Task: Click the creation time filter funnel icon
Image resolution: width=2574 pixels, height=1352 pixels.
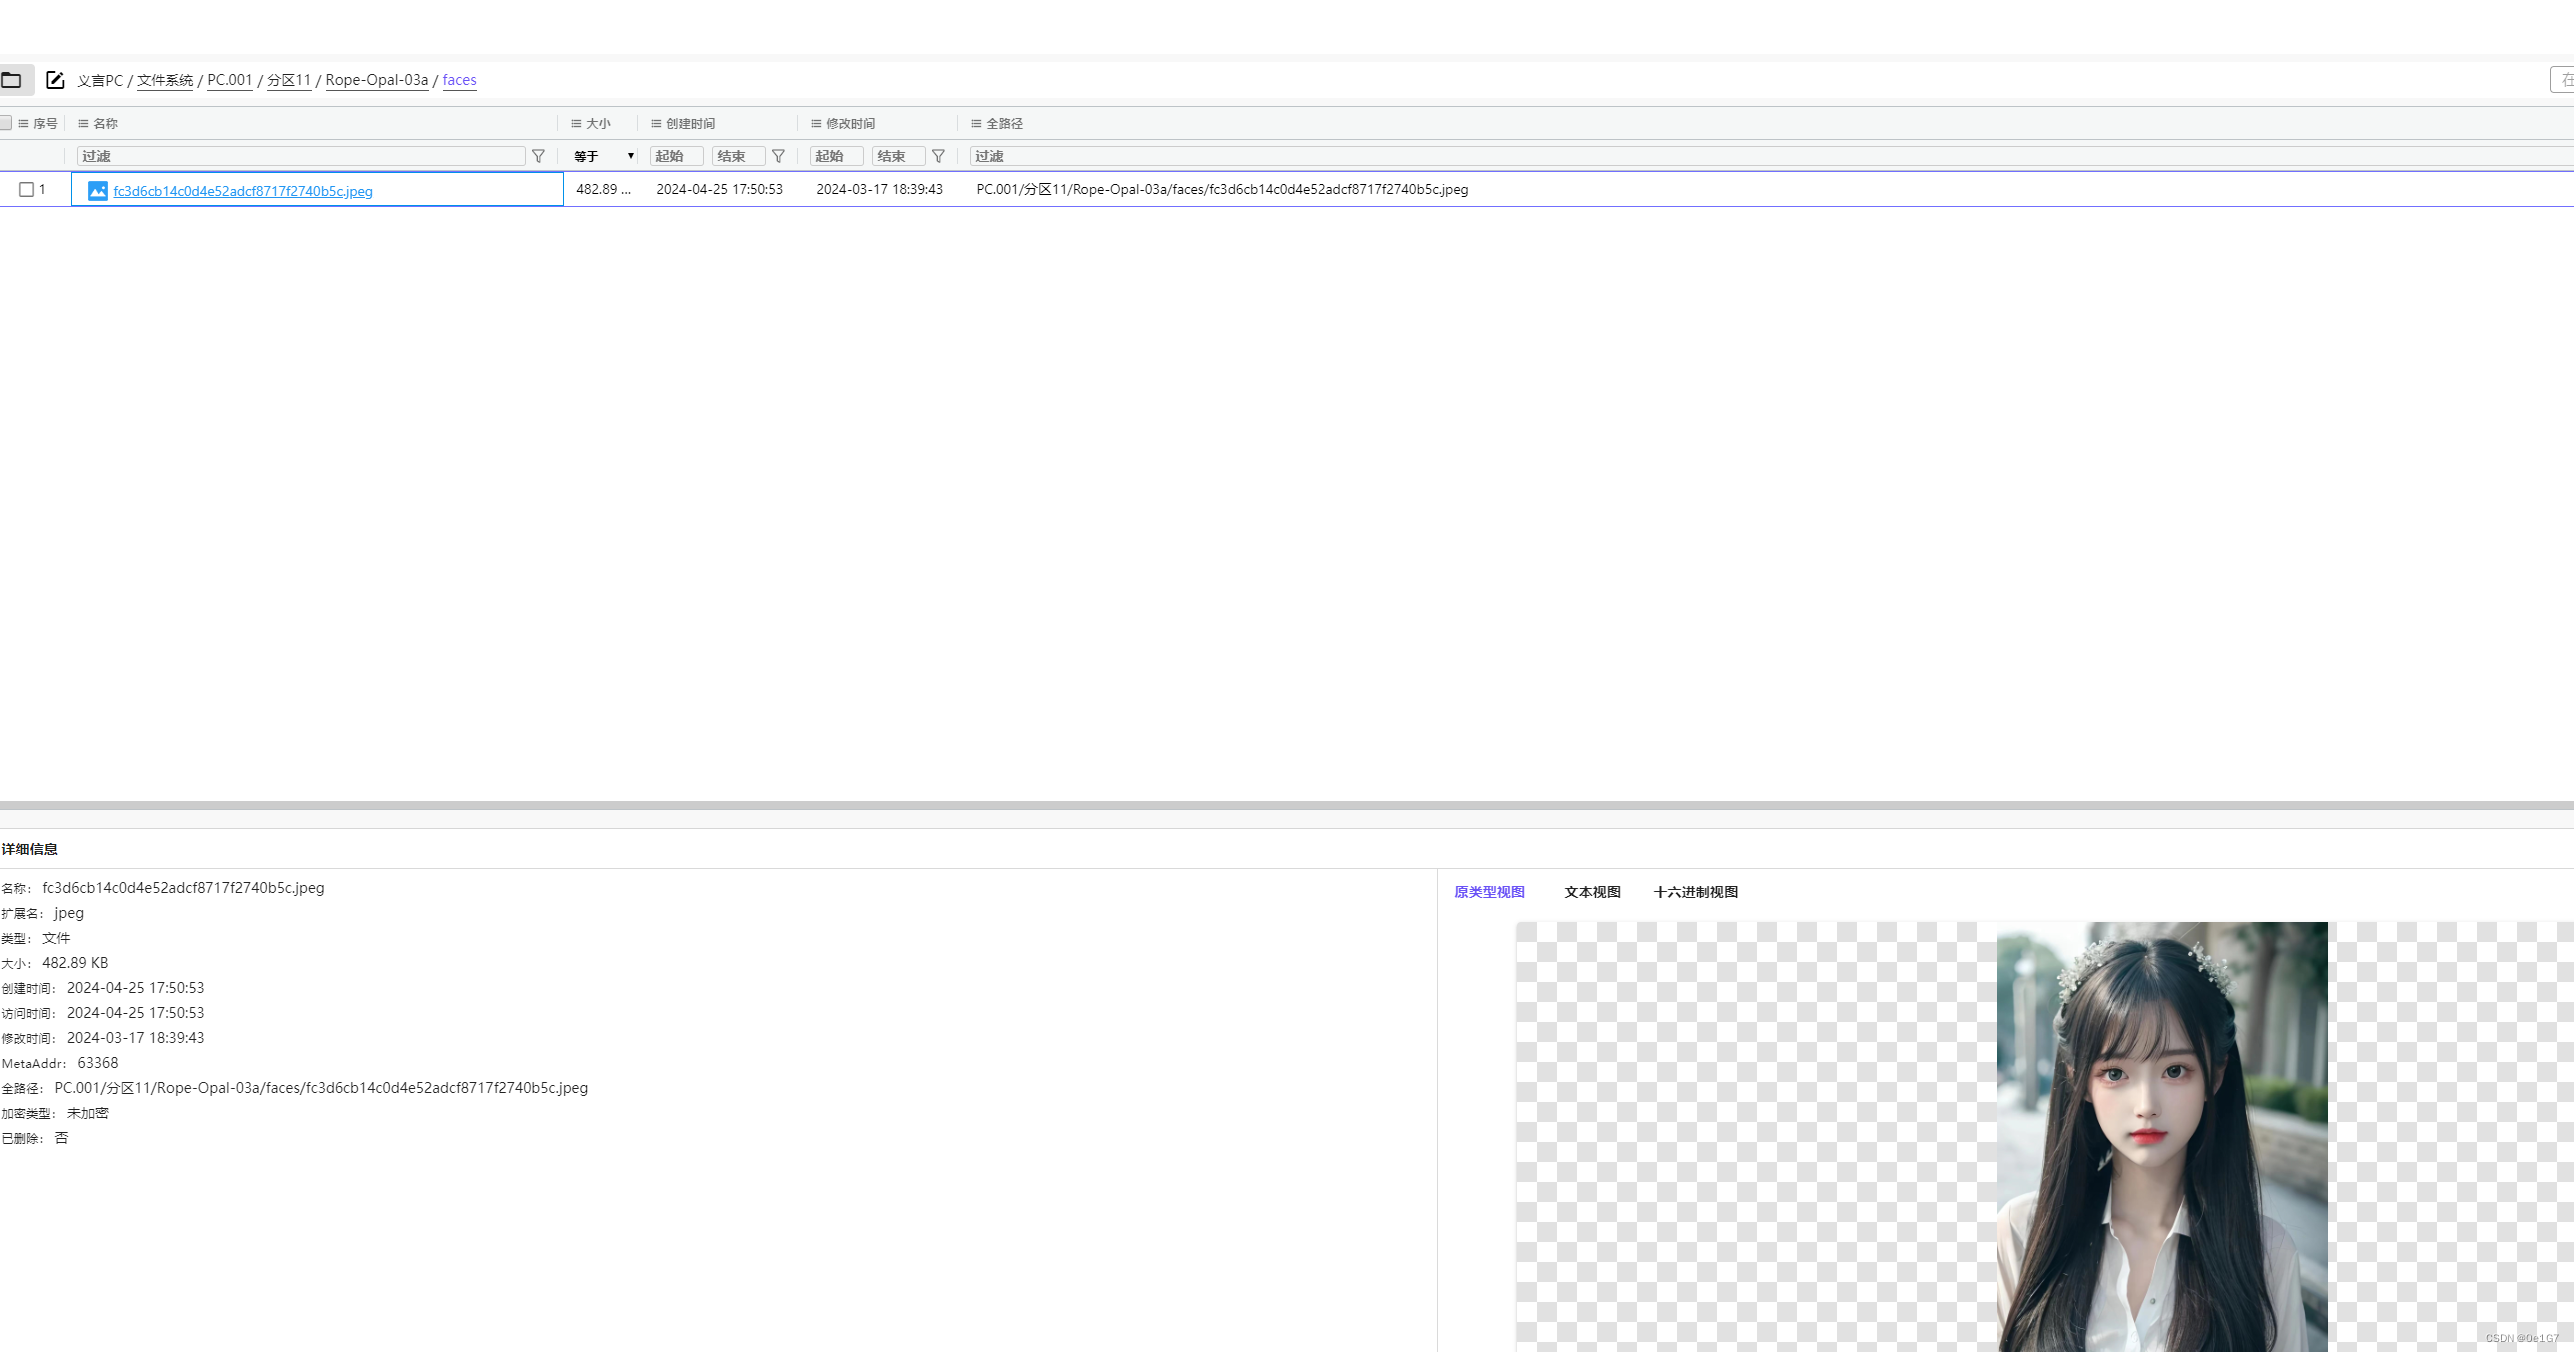Action: [778, 156]
